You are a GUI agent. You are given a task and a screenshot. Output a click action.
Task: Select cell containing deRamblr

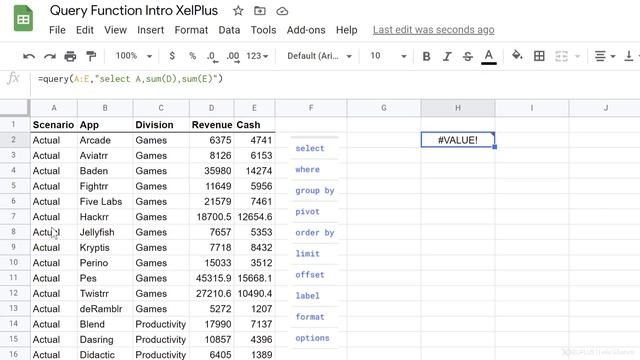pos(105,309)
